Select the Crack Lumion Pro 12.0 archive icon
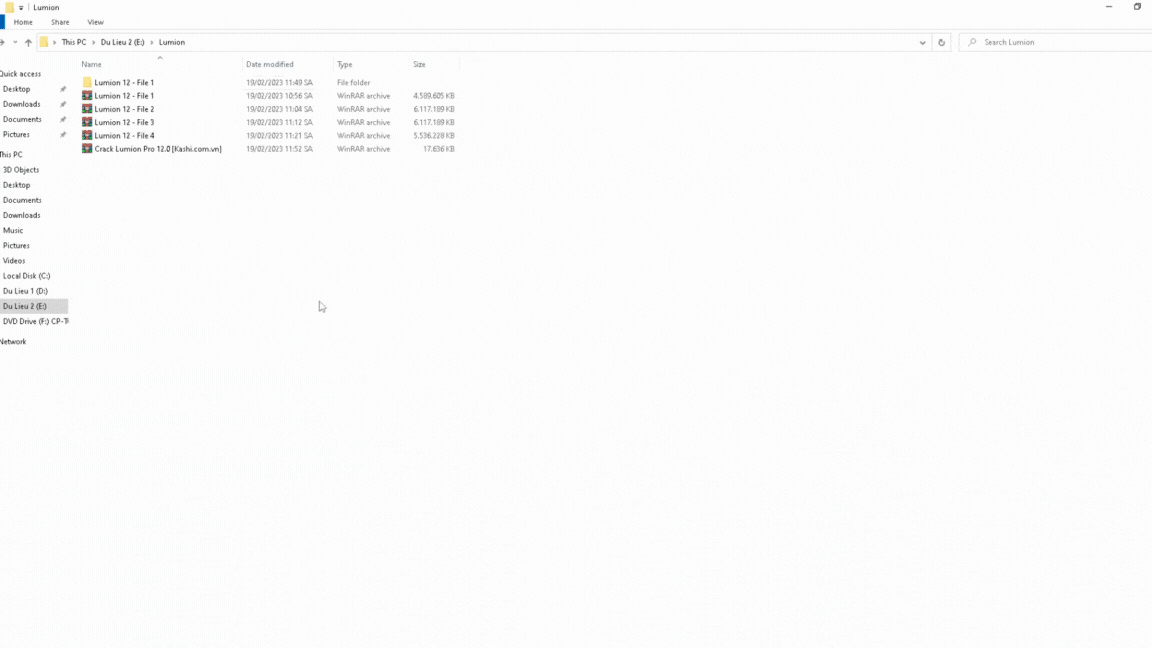The height and width of the screenshot is (648, 1152). pos(87,148)
